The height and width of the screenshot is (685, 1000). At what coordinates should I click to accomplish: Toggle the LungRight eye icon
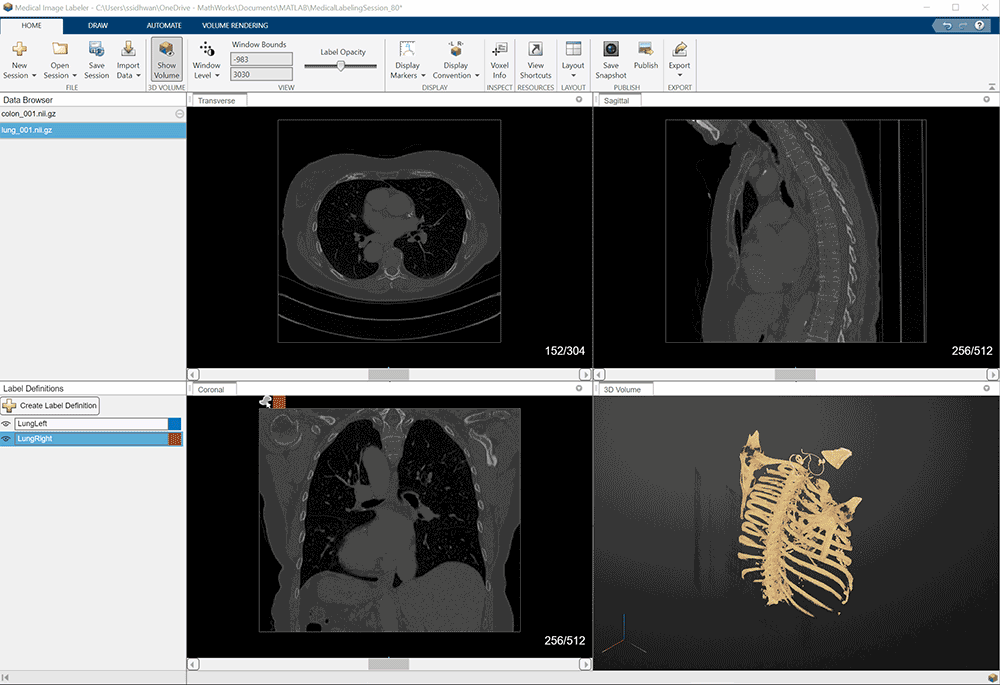point(7,439)
